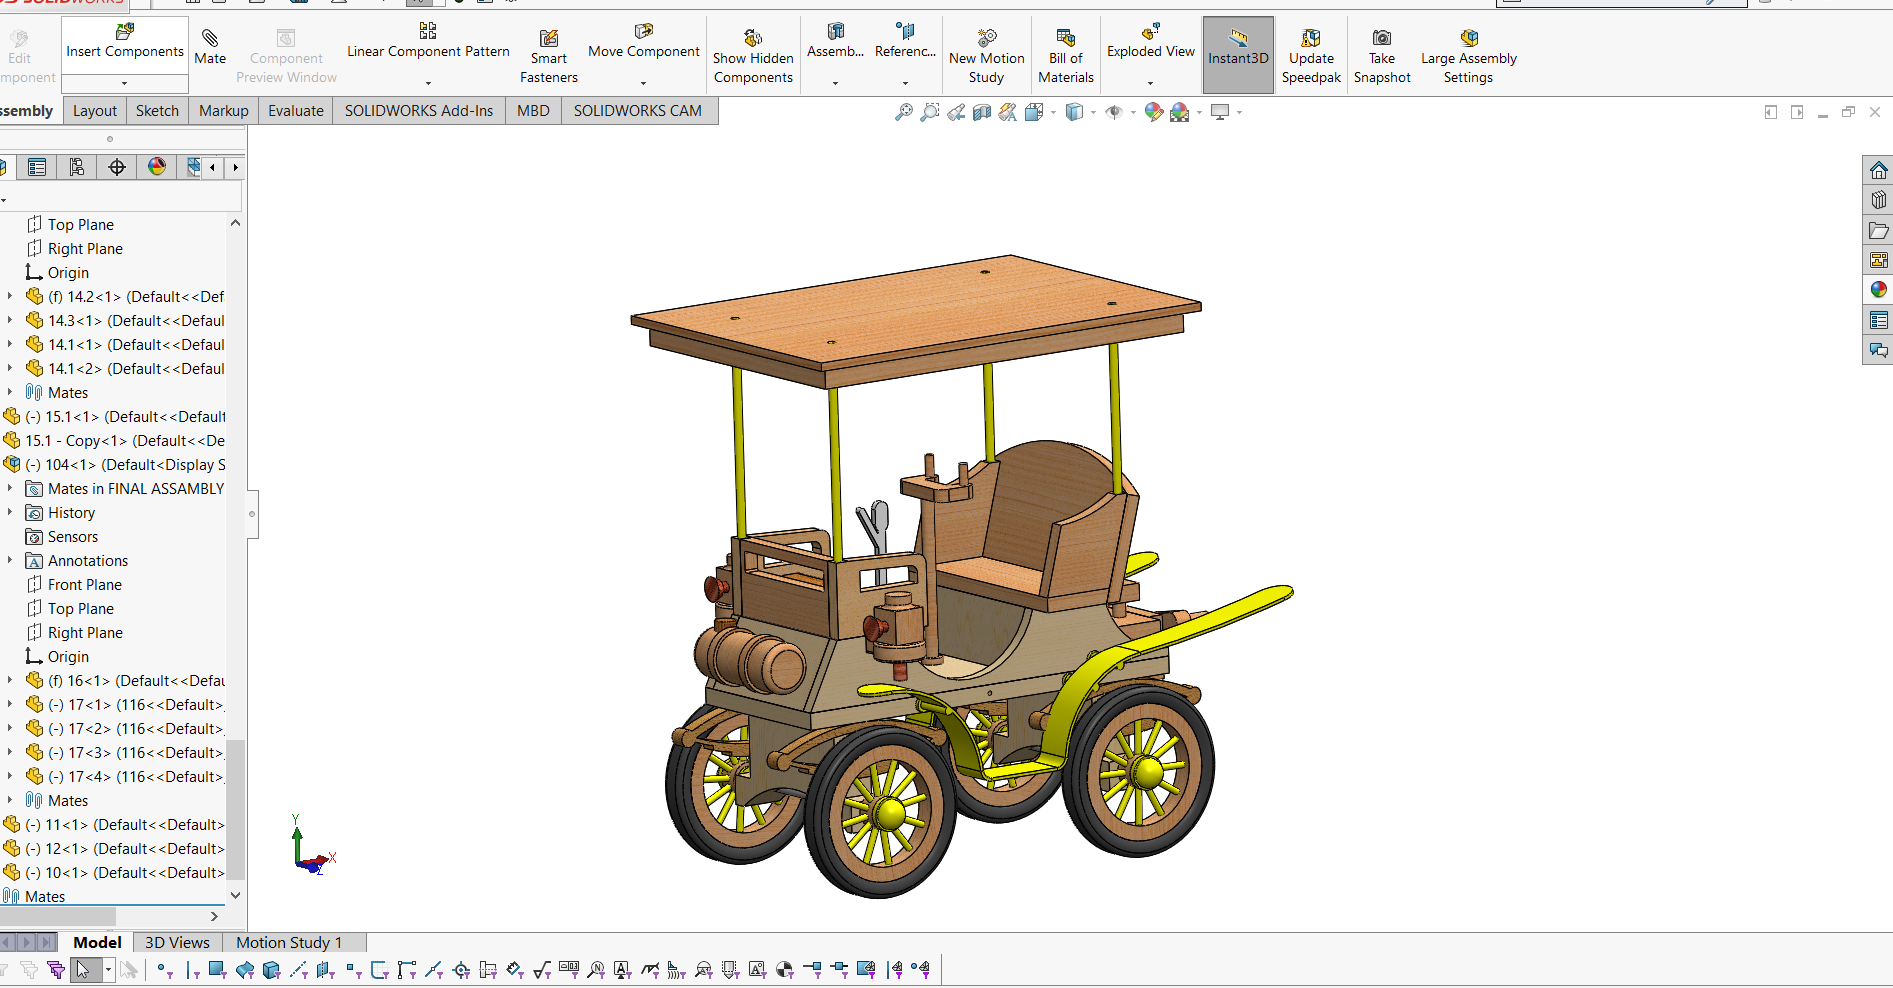Open Large Assembly Settings
This screenshot has width=1893, height=988.
1468,39
